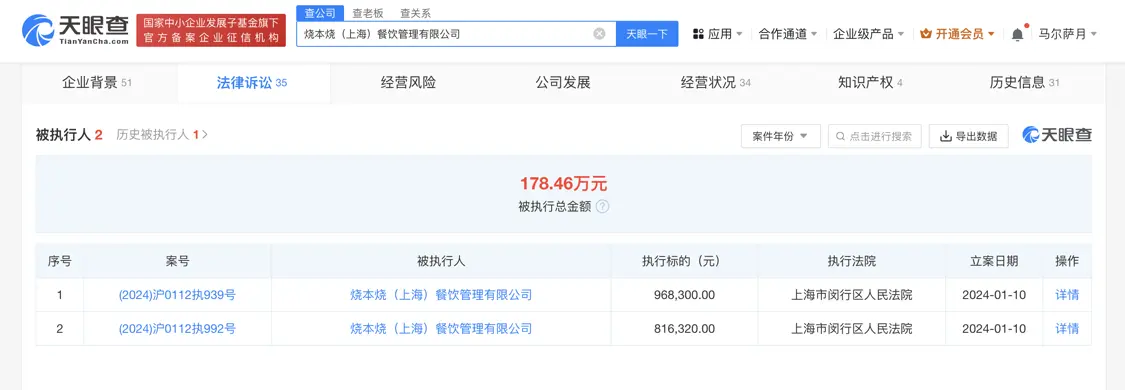Click the 立案日期 column header

point(994,262)
